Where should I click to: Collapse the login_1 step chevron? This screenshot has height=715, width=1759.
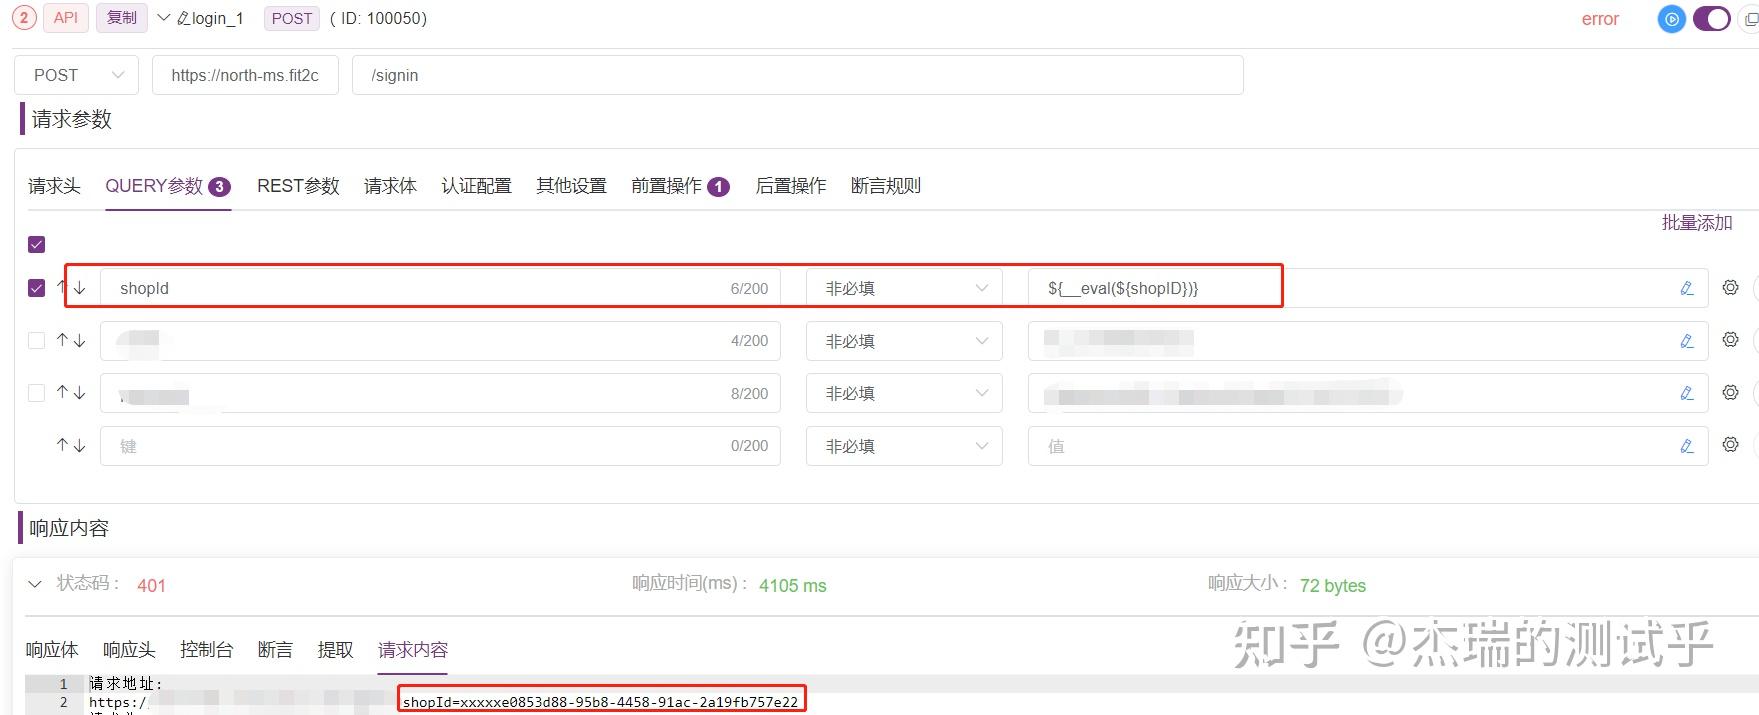pyautogui.click(x=165, y=18)
